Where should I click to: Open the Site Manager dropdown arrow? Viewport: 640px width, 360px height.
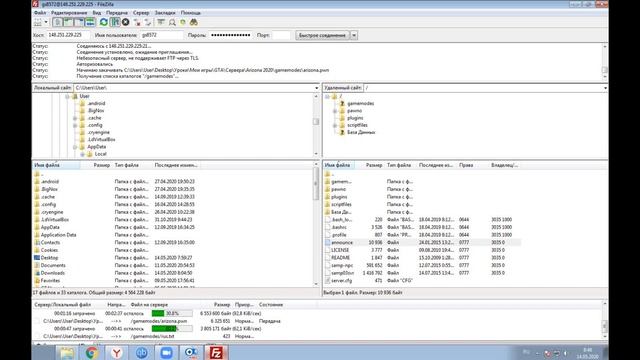point(46,22)
